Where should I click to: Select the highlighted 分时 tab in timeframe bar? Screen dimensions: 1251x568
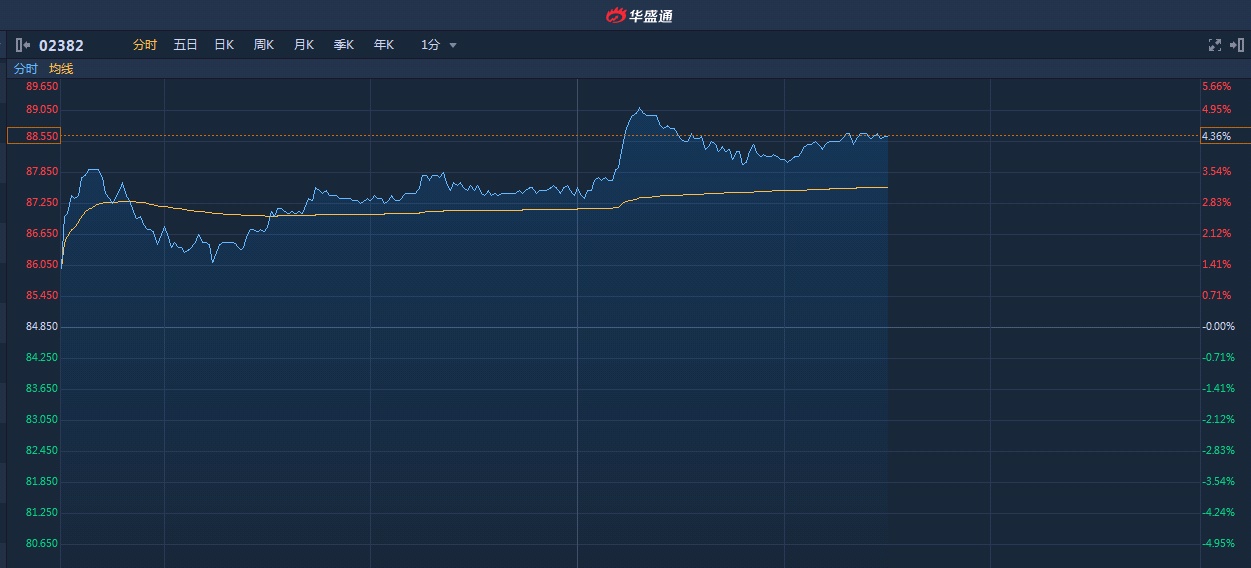tap(145, 45)
